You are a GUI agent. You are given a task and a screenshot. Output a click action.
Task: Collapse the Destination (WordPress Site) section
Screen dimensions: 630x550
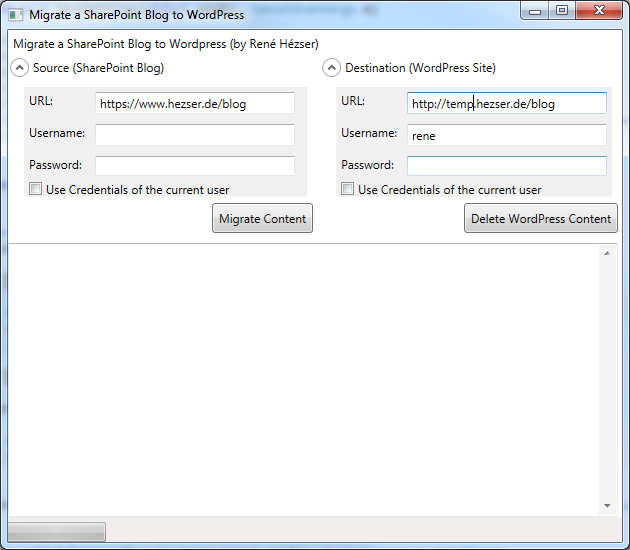[331, 68]
